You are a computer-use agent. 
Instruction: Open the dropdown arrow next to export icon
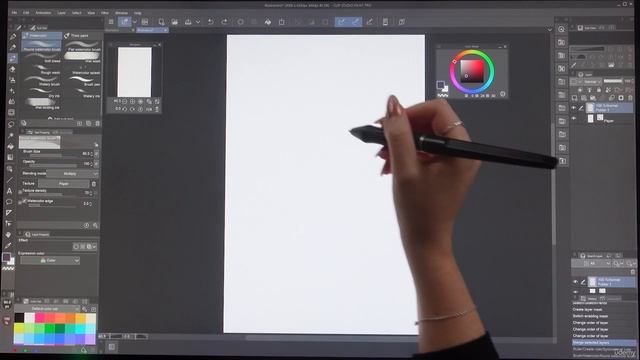pyautogui.click(x=198, y=22)
